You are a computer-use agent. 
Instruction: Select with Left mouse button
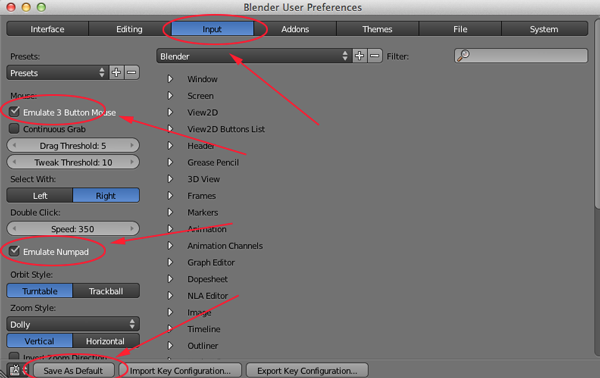coord(40,196)
